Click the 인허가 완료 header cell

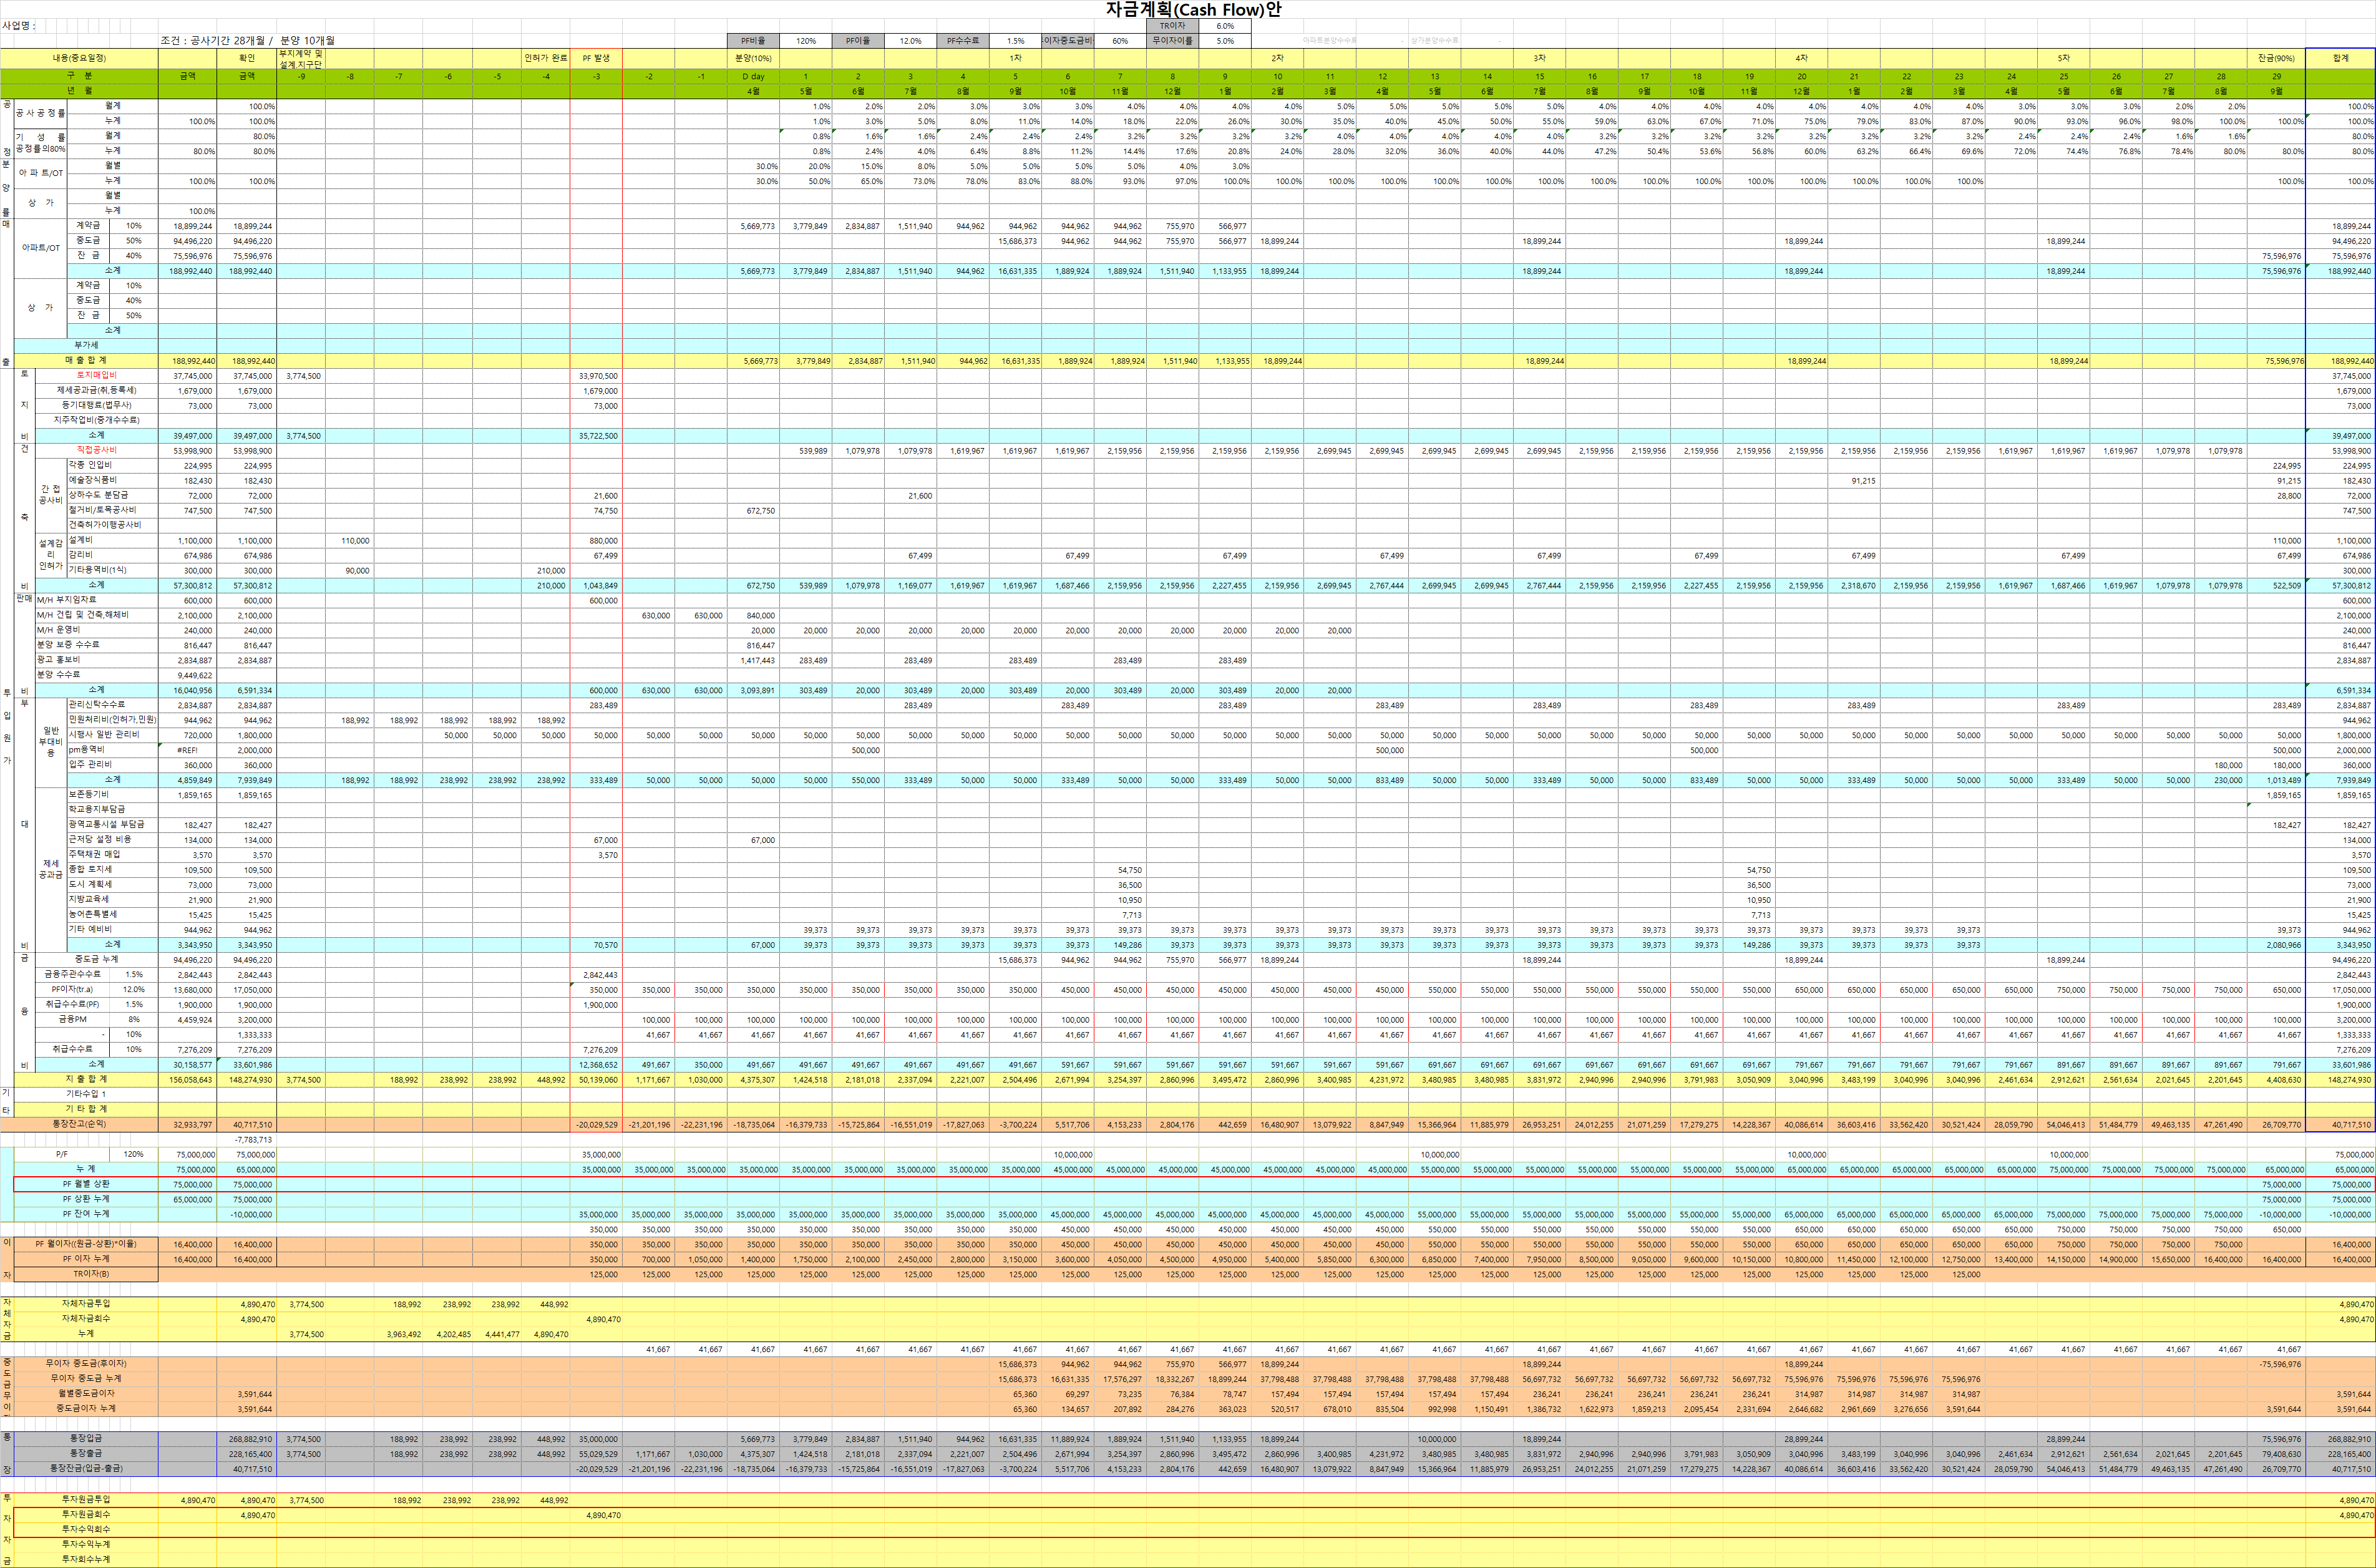[x=546, y=58]
